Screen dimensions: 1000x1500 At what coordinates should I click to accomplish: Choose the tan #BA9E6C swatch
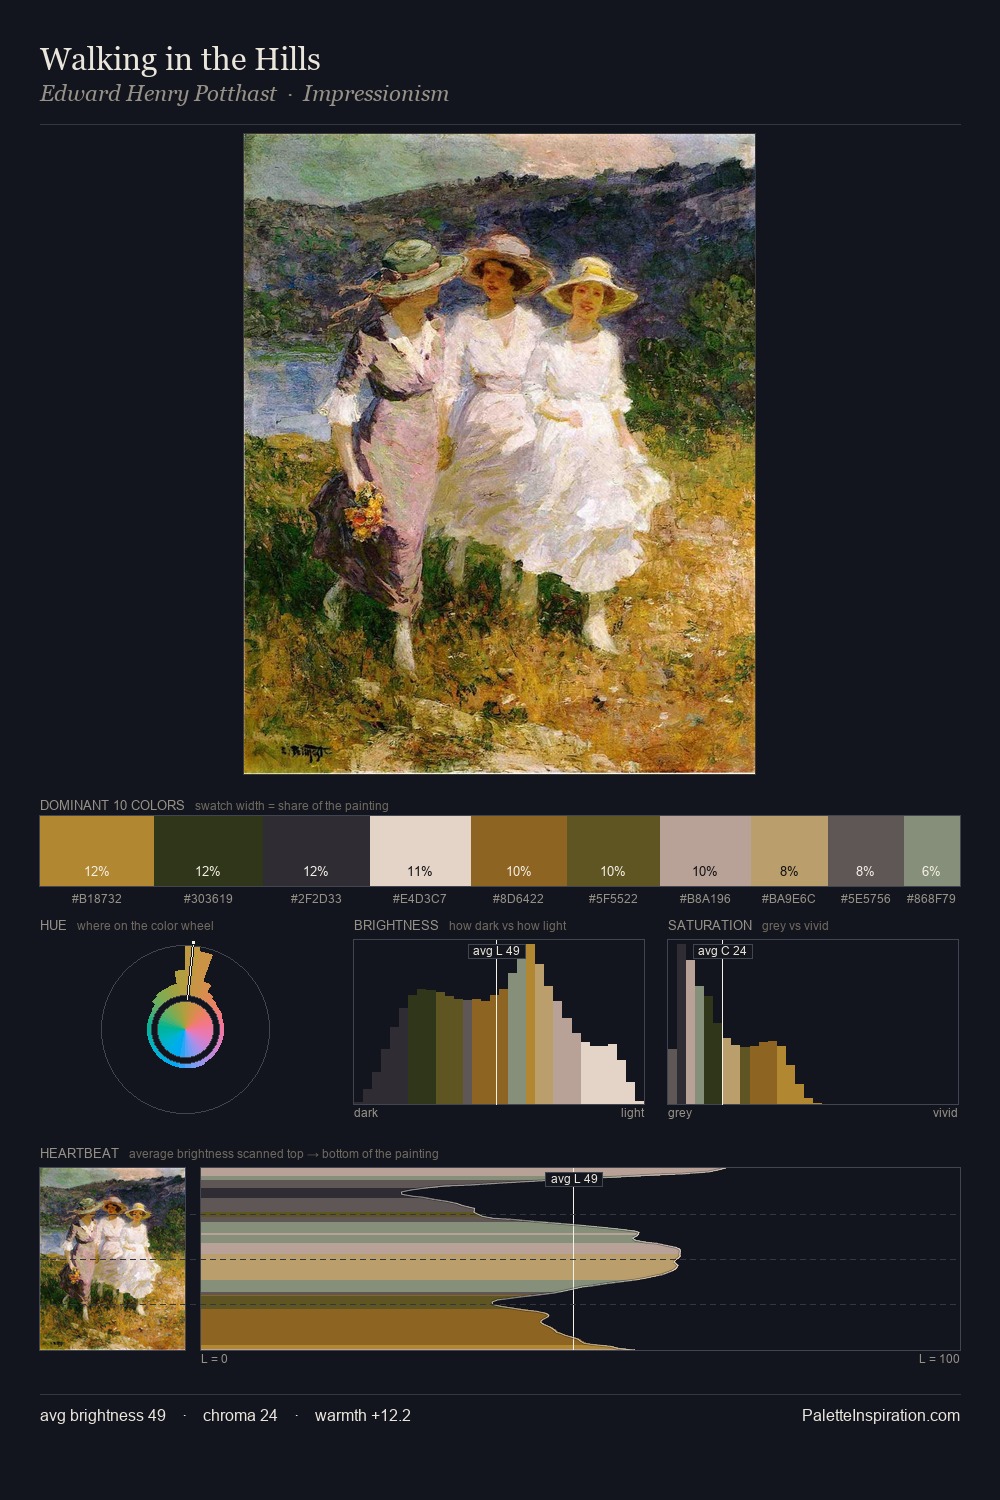789,851
